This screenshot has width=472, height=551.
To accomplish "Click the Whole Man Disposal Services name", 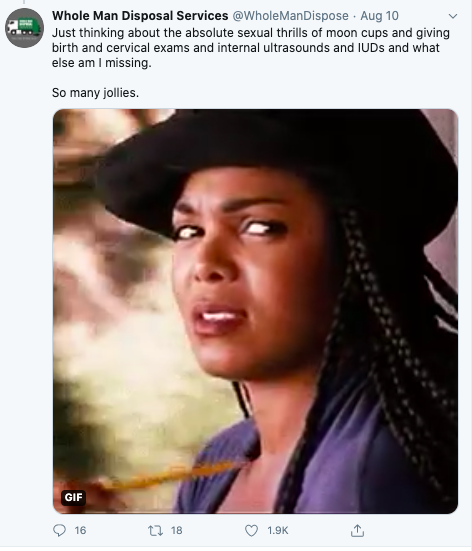I will (x=140, y=16).
